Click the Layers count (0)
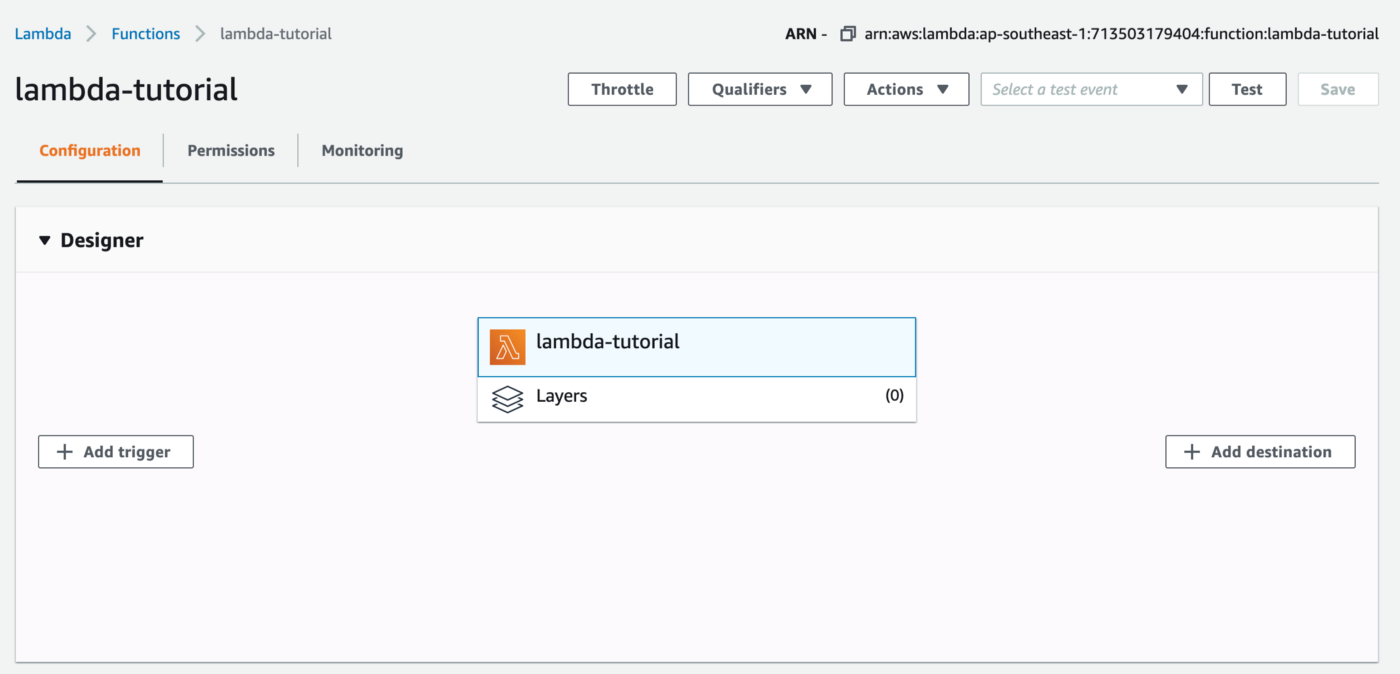 point(894,396)
